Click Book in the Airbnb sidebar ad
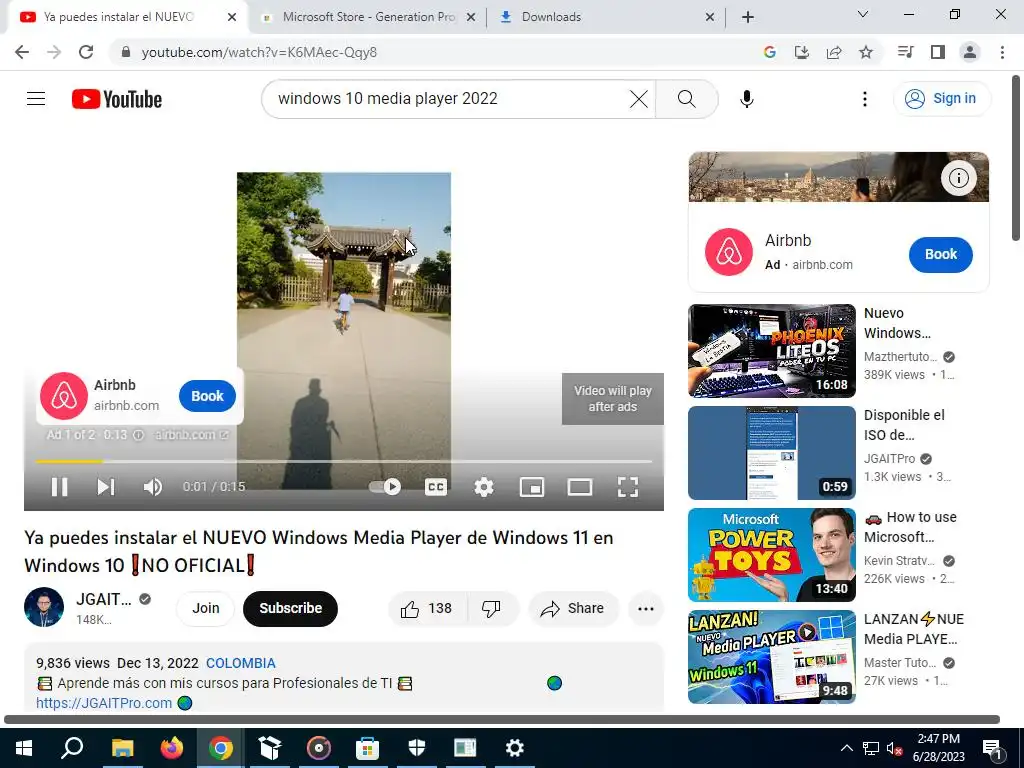1024x768 pixels. (940, 255)
